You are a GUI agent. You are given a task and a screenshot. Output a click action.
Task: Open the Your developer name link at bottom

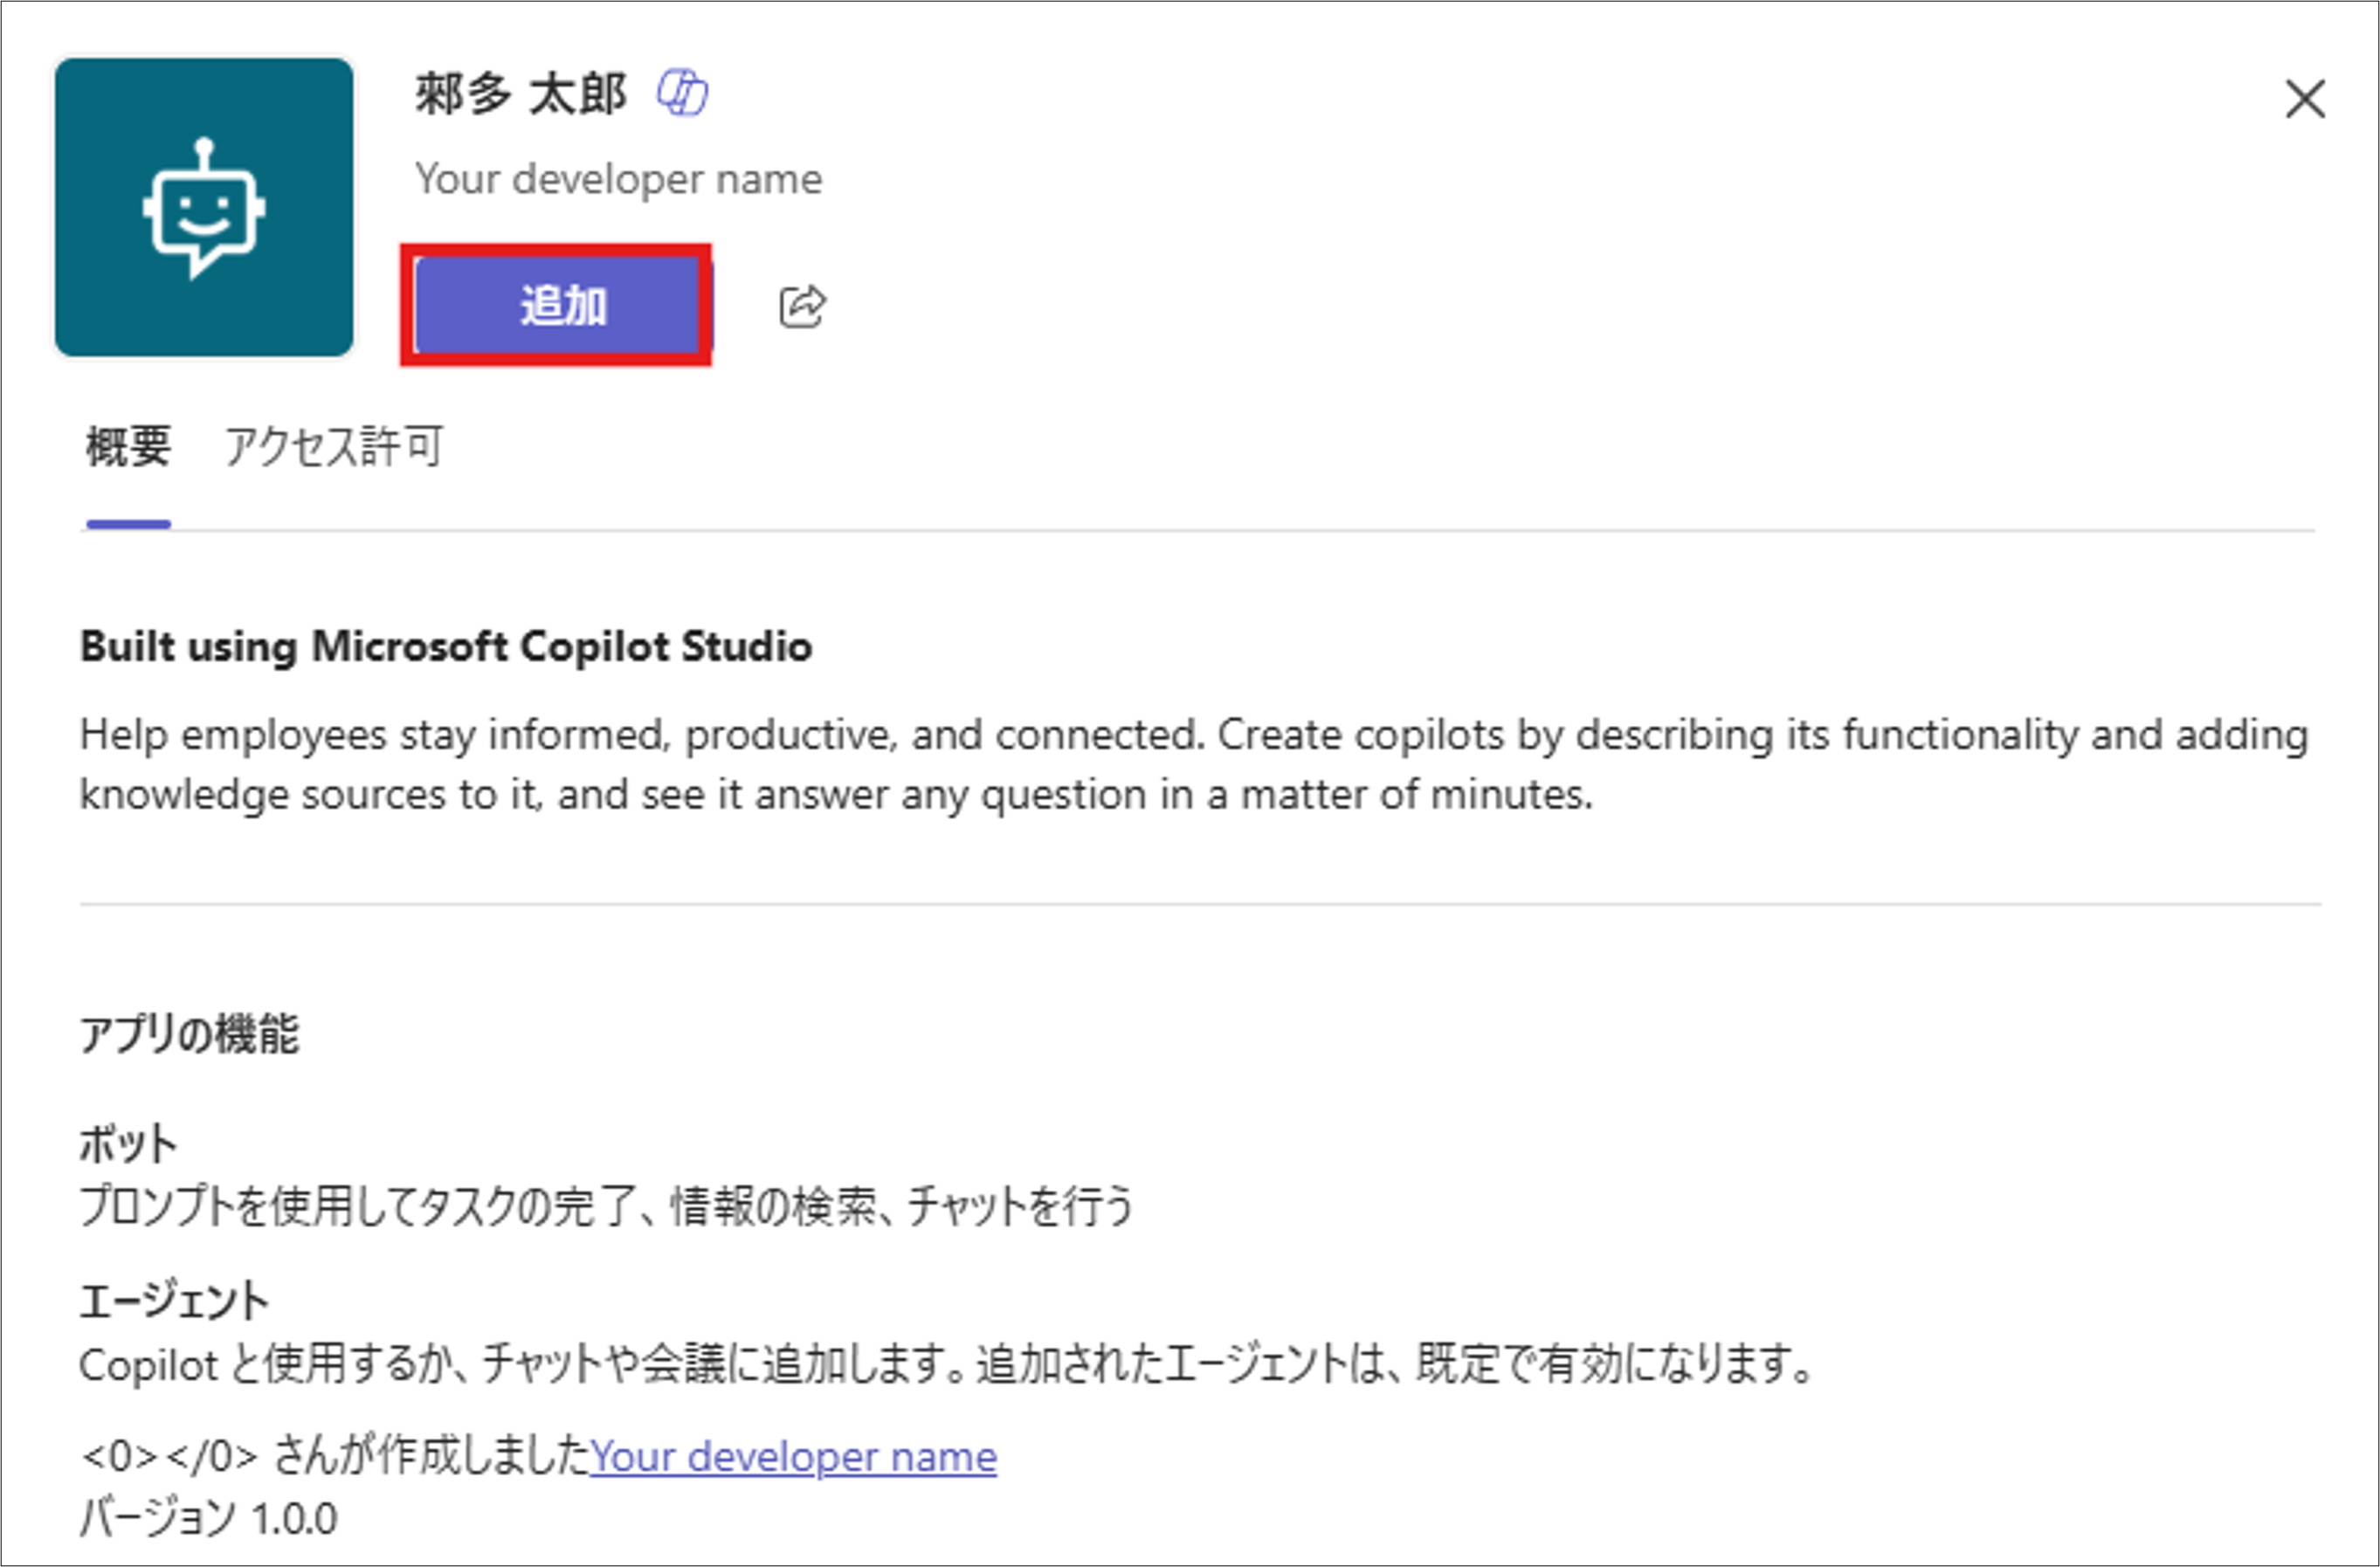tap(793, 1457)
